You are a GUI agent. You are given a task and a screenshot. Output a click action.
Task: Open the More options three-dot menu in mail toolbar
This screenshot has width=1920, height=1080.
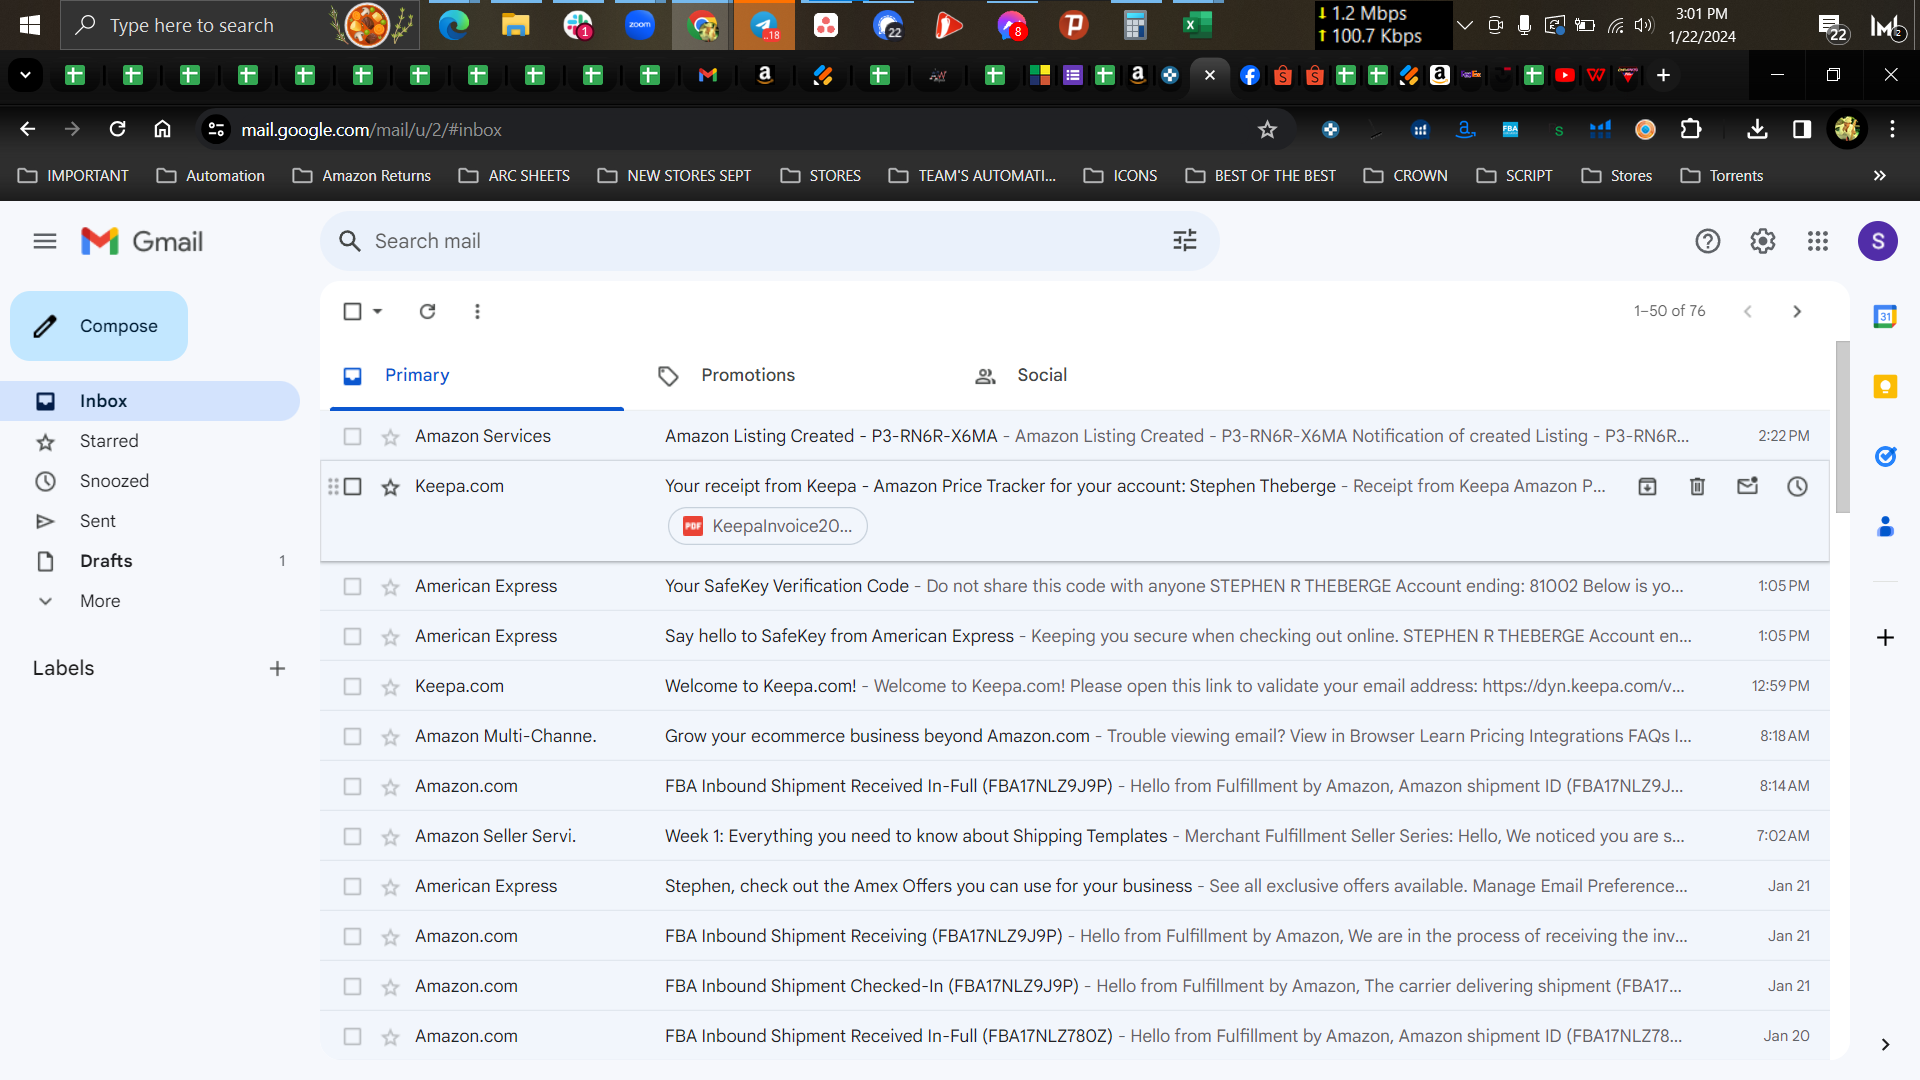click(x=477, y=311)
